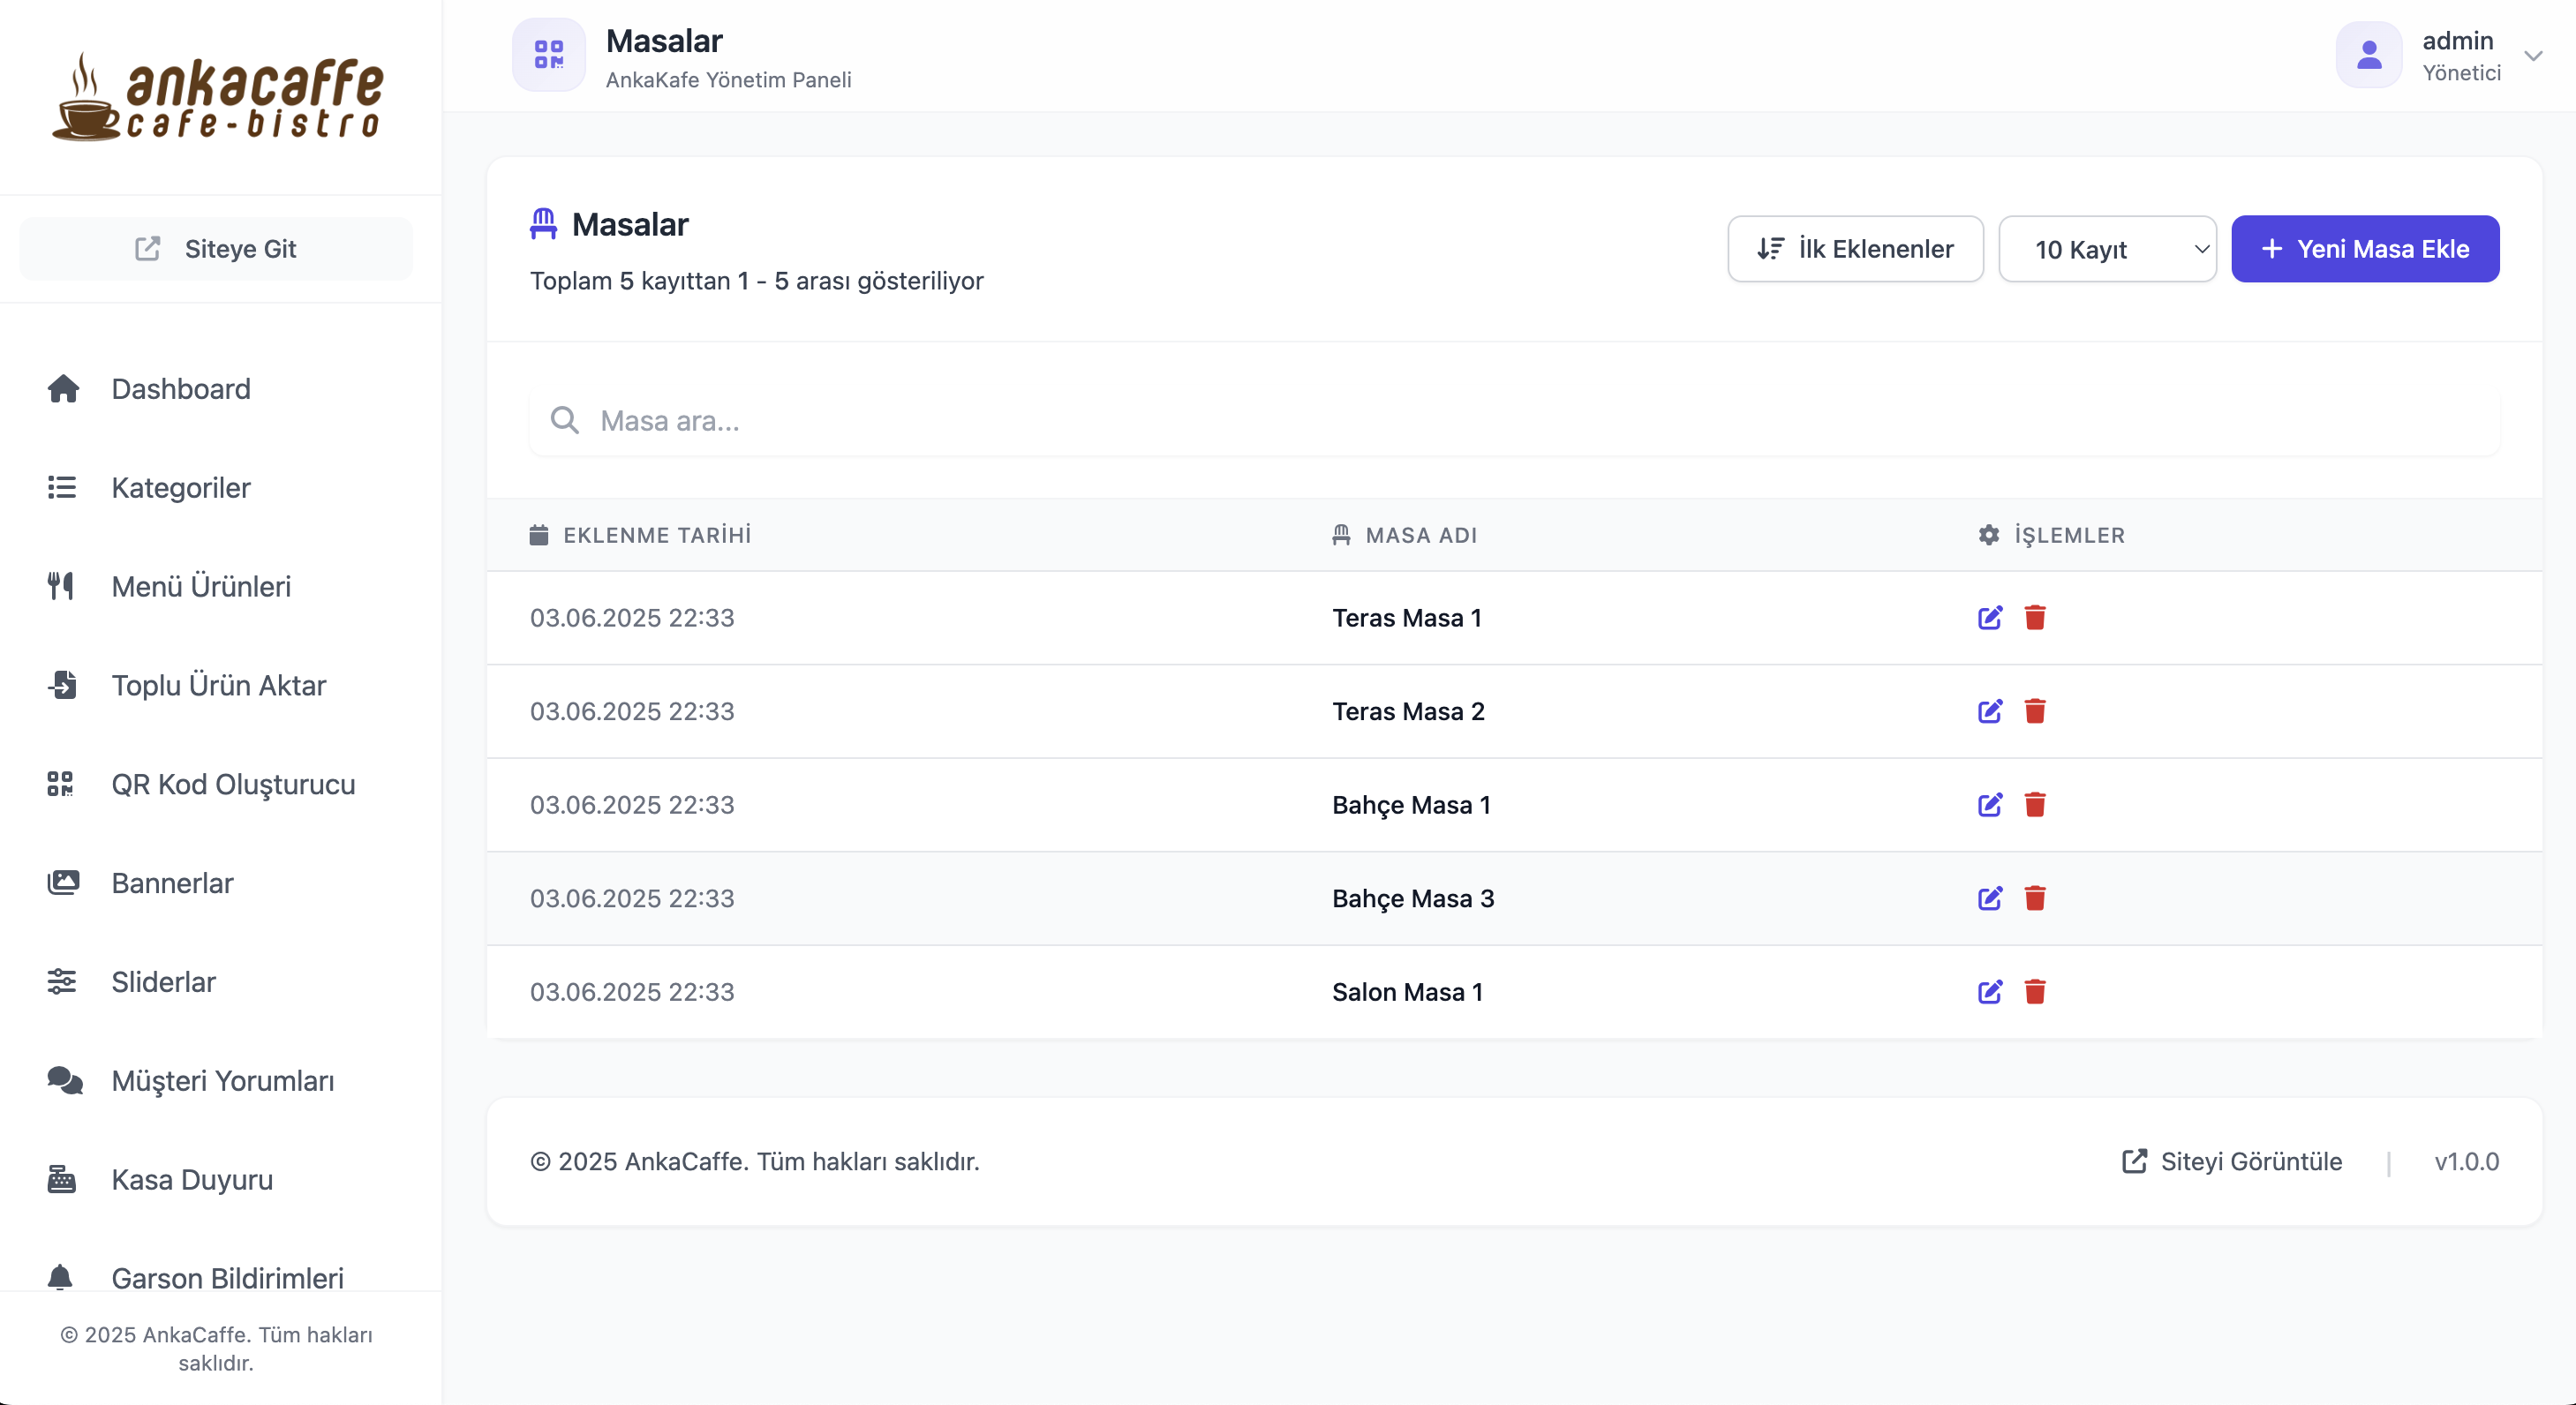
Task: Delete the Teras Masa 2 row
Action: pos(2035,711)
